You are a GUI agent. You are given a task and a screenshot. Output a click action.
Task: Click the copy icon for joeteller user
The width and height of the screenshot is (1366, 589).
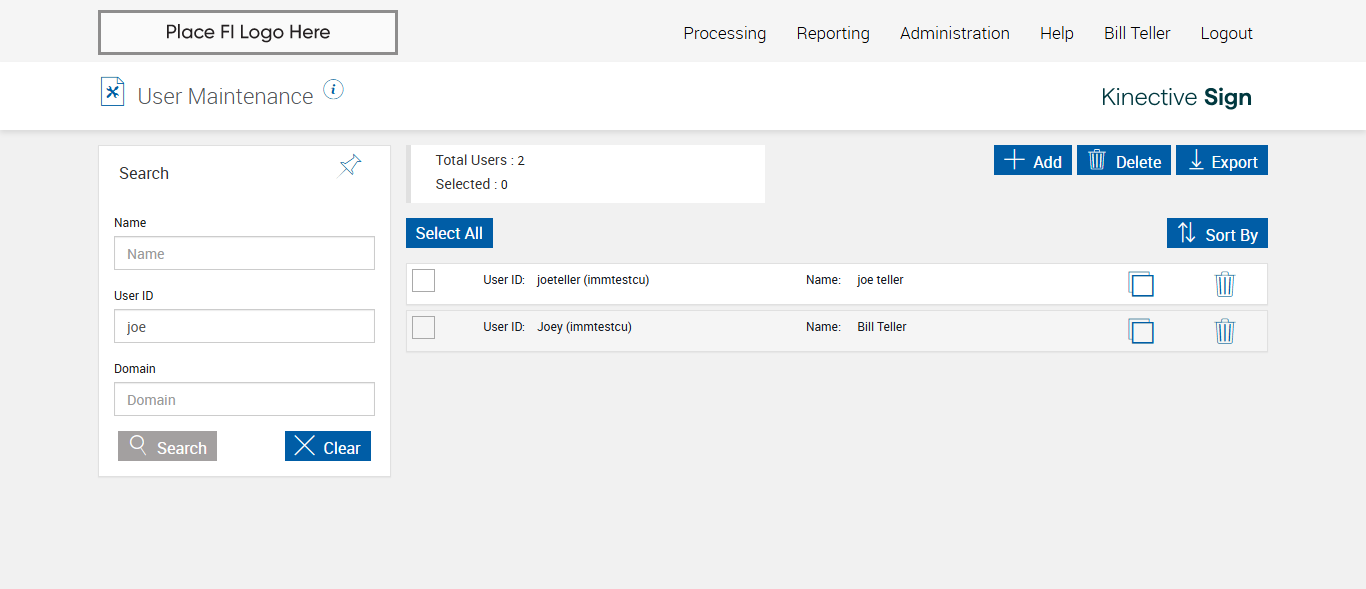1141,285
